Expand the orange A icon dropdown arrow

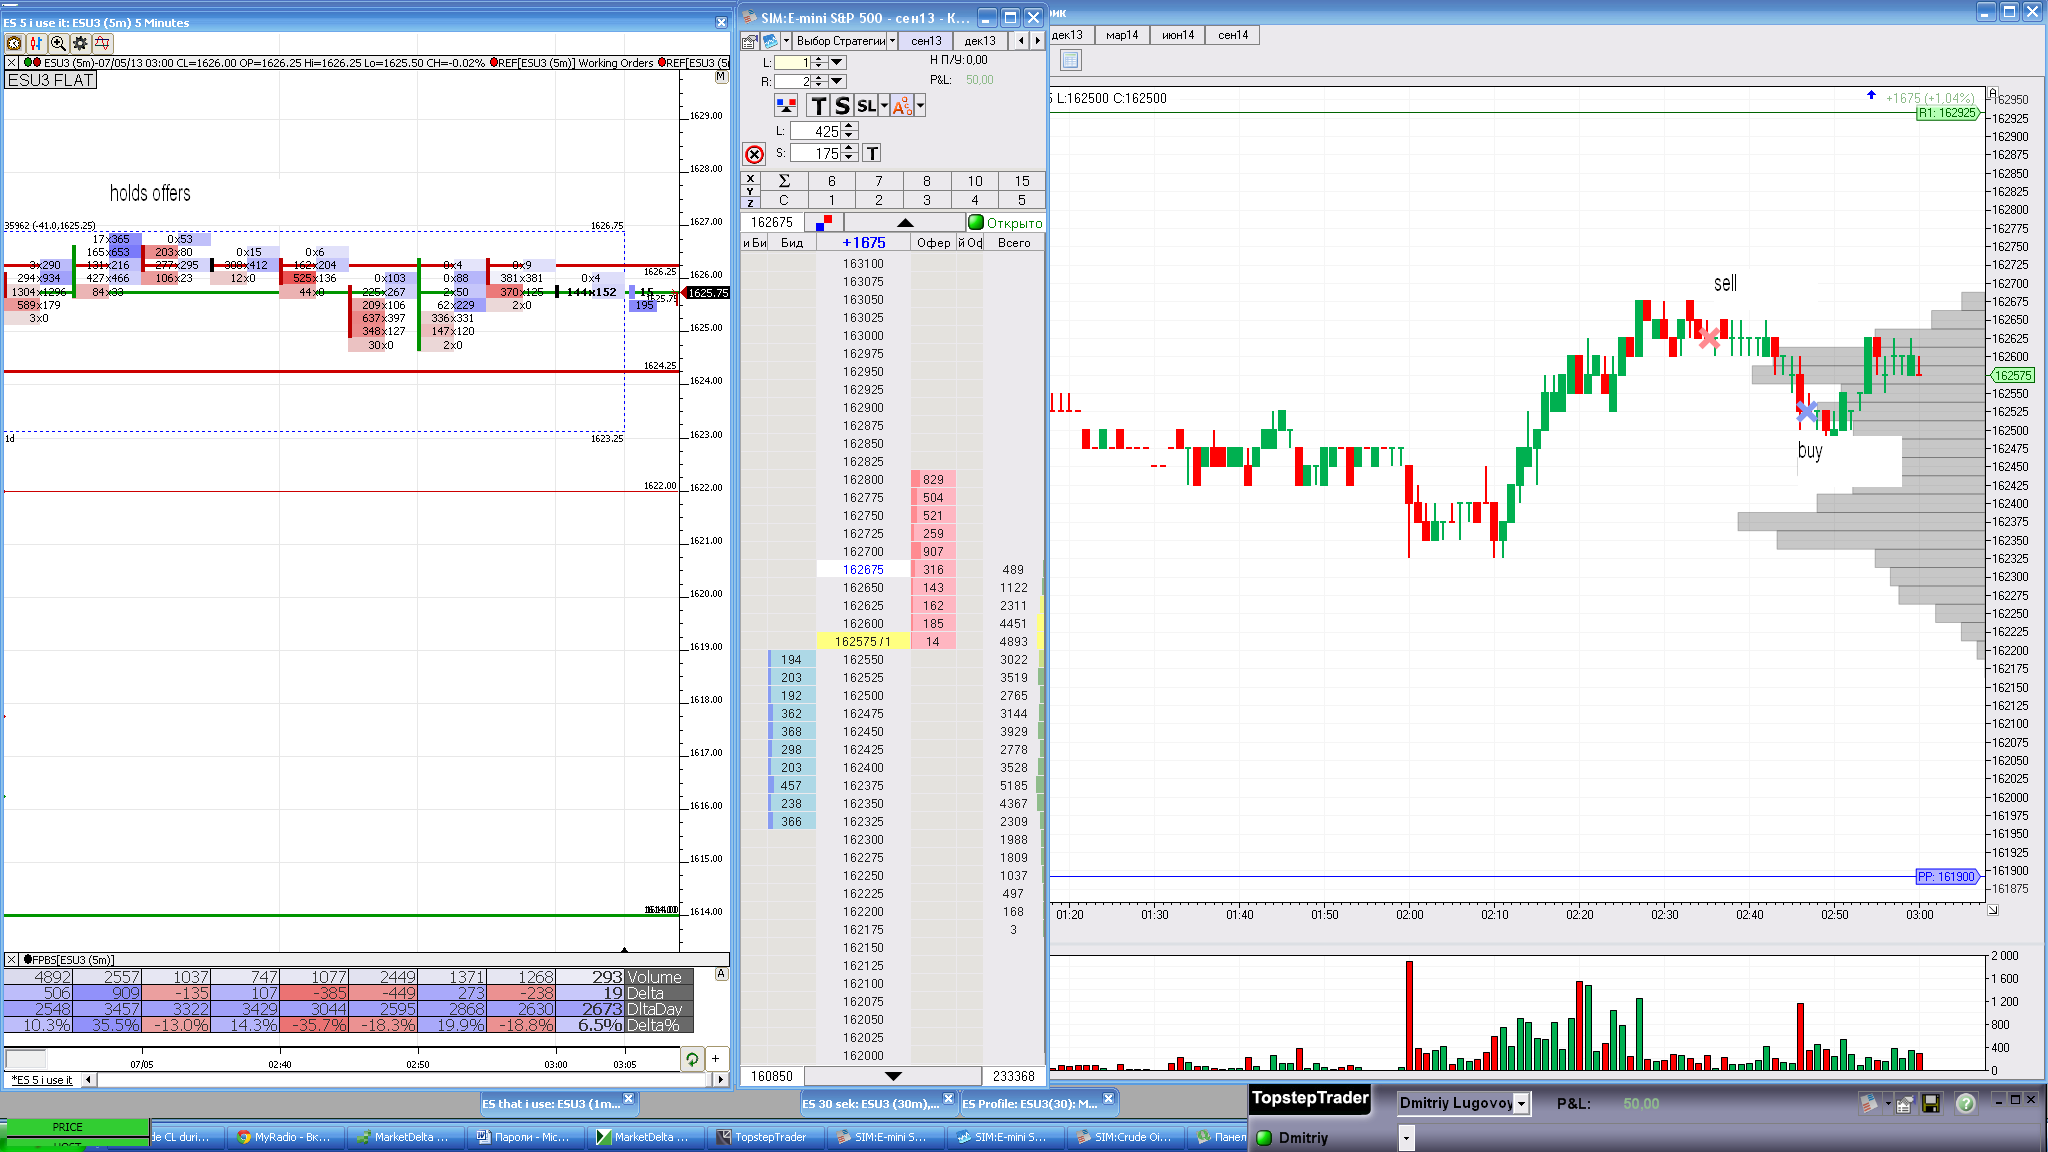point(920,106)
